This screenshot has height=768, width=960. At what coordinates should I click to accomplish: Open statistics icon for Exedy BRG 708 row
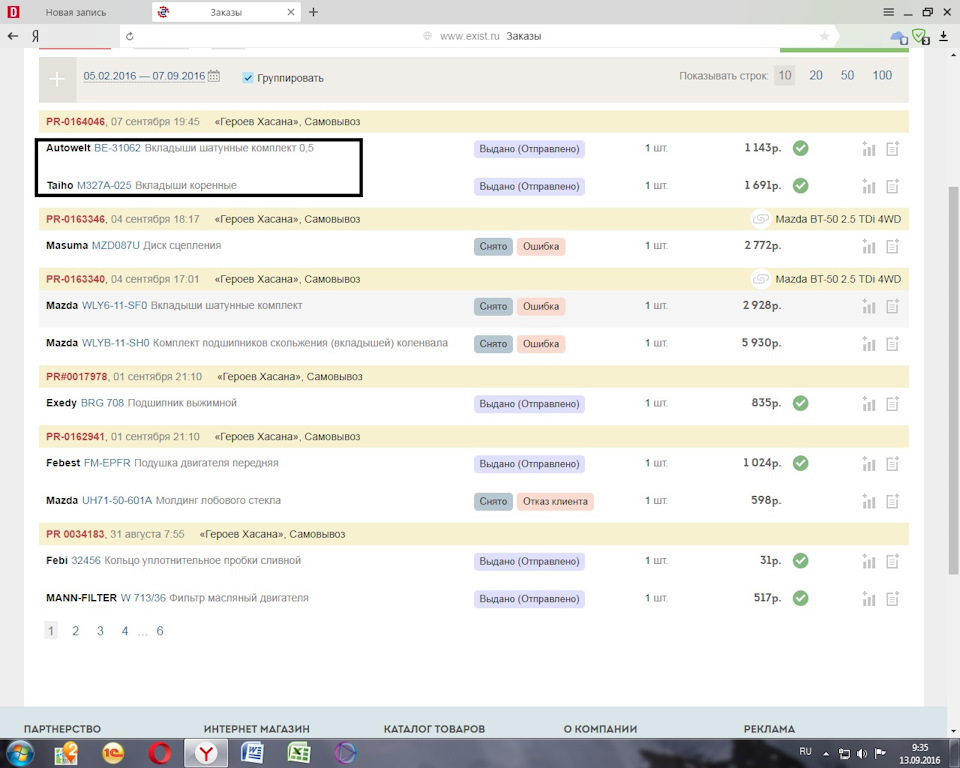click(x=869, y=403)
